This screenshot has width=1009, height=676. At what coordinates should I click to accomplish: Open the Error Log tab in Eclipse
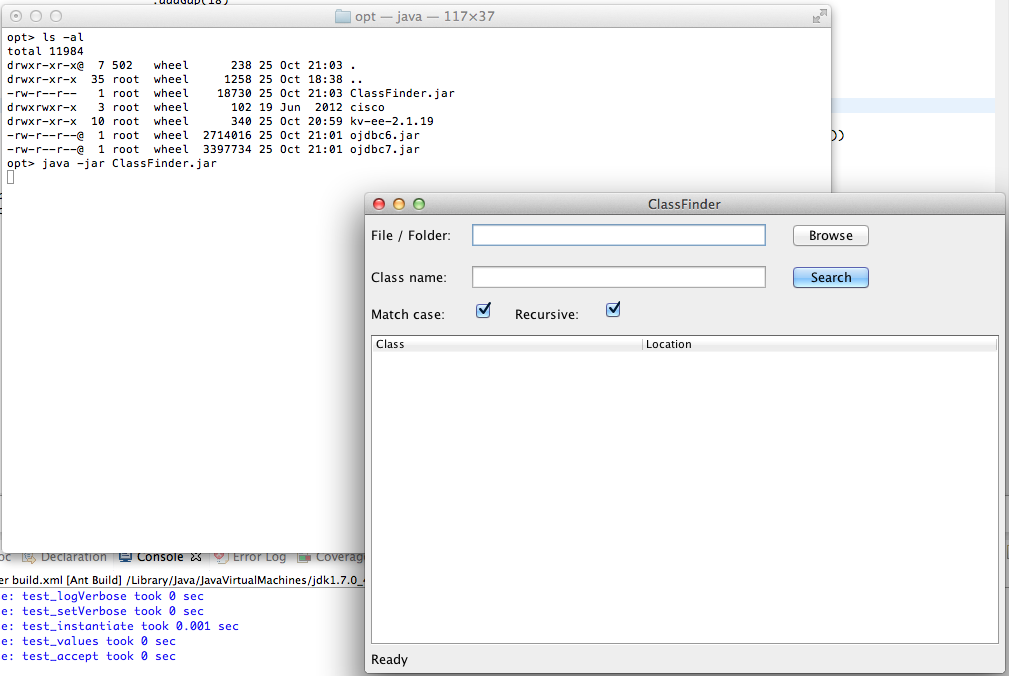click(x=250, y=557)
